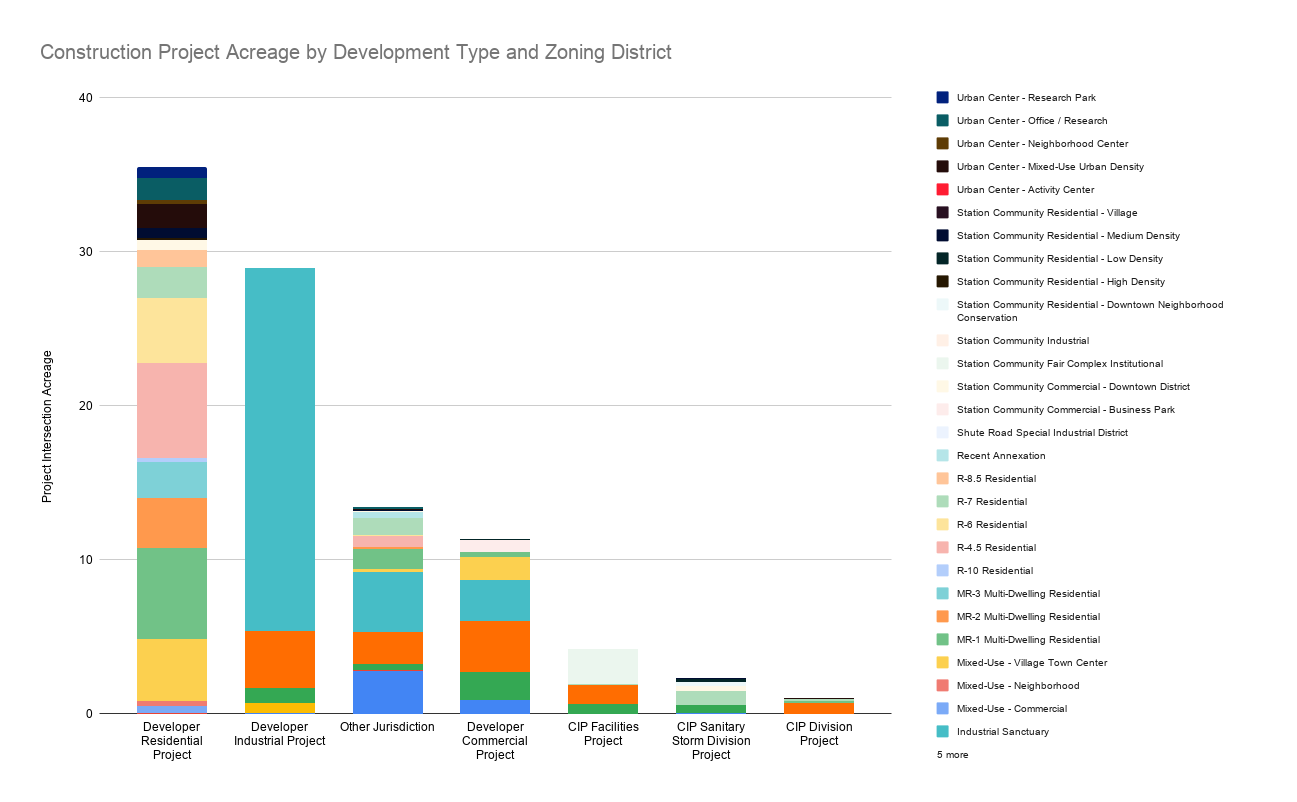Click 'MR-1 Multi-Dwelling Residential' legend label
Image resolution: width=1297 pixels, height=802 pixels.
point(1028,640)
